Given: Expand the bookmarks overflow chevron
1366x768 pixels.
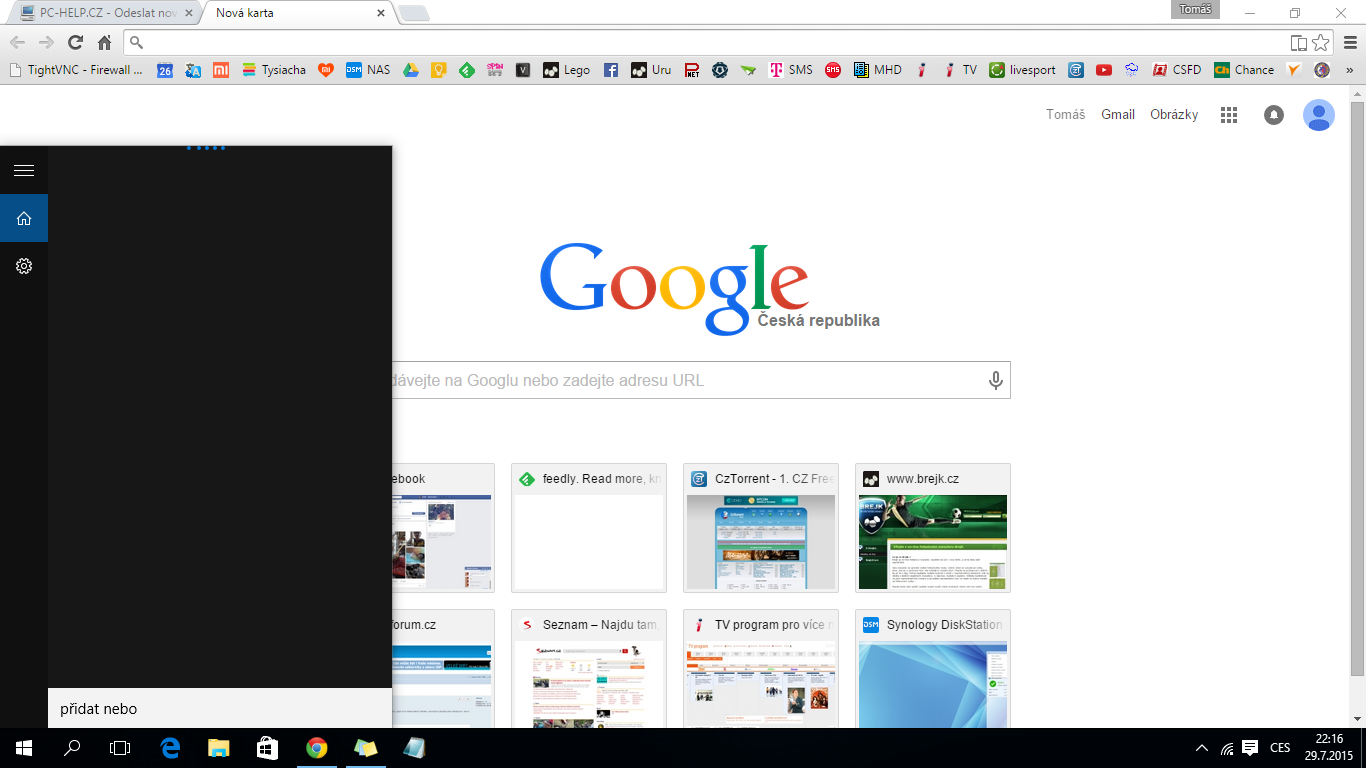Looking at the screenshot, I should pos(1350,70).
